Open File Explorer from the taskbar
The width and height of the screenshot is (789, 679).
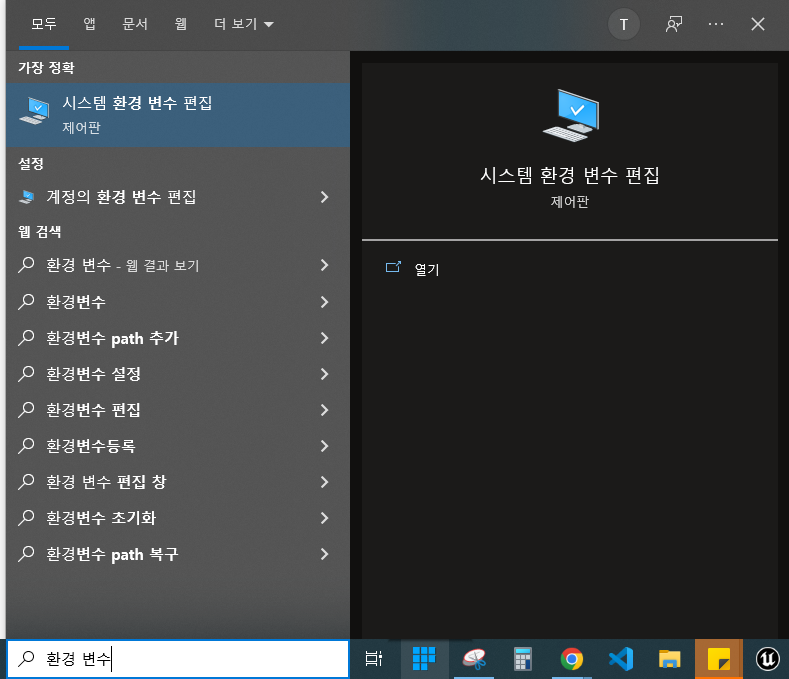670,659
